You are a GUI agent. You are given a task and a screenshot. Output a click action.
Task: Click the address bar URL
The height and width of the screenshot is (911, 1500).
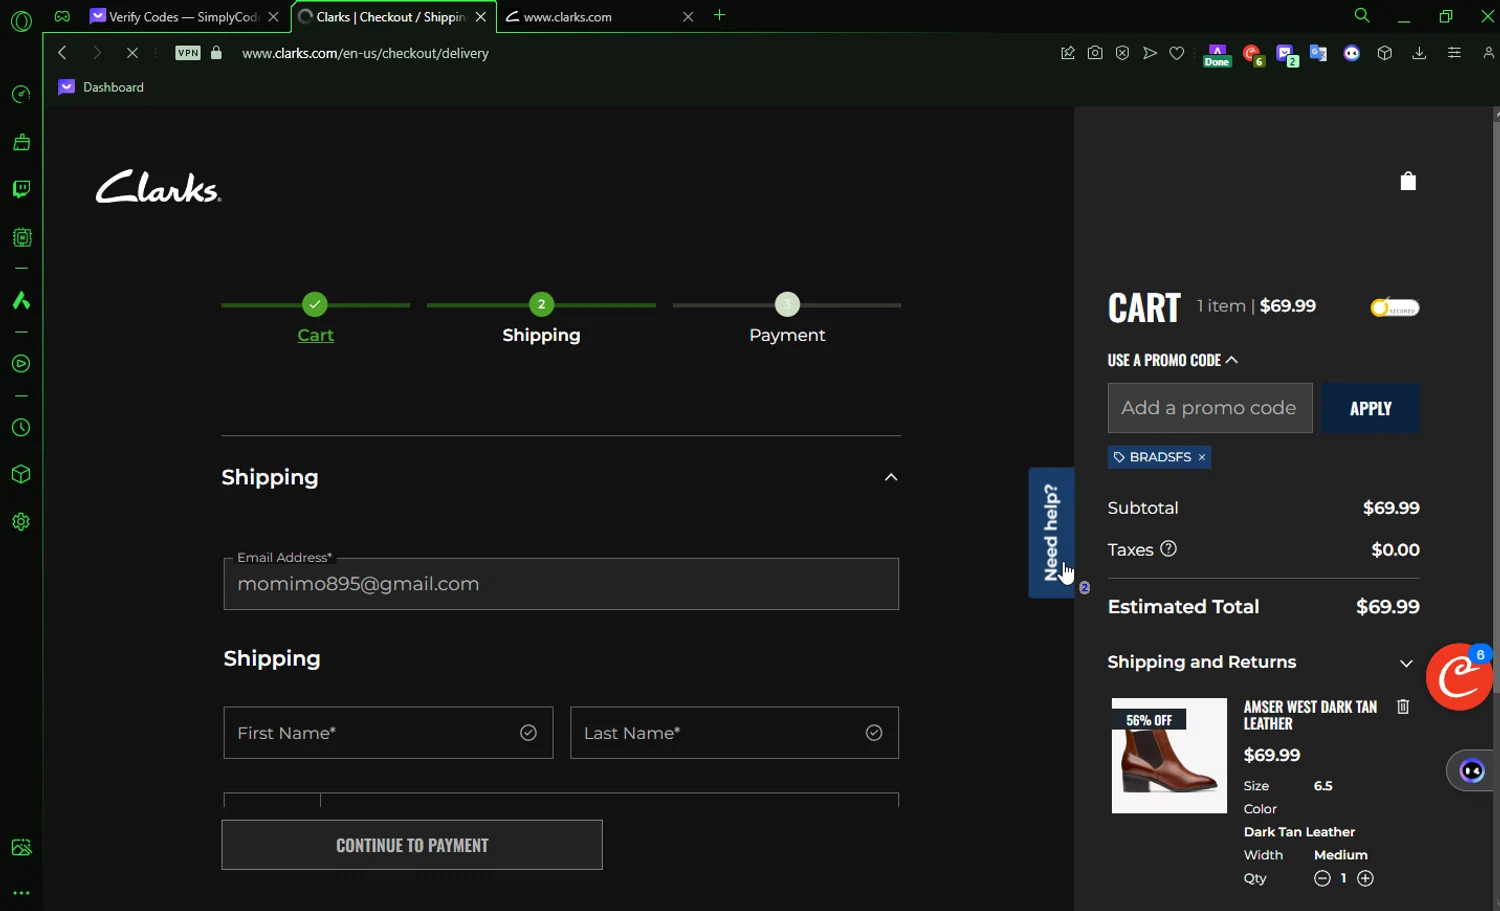tap(365, 53)
